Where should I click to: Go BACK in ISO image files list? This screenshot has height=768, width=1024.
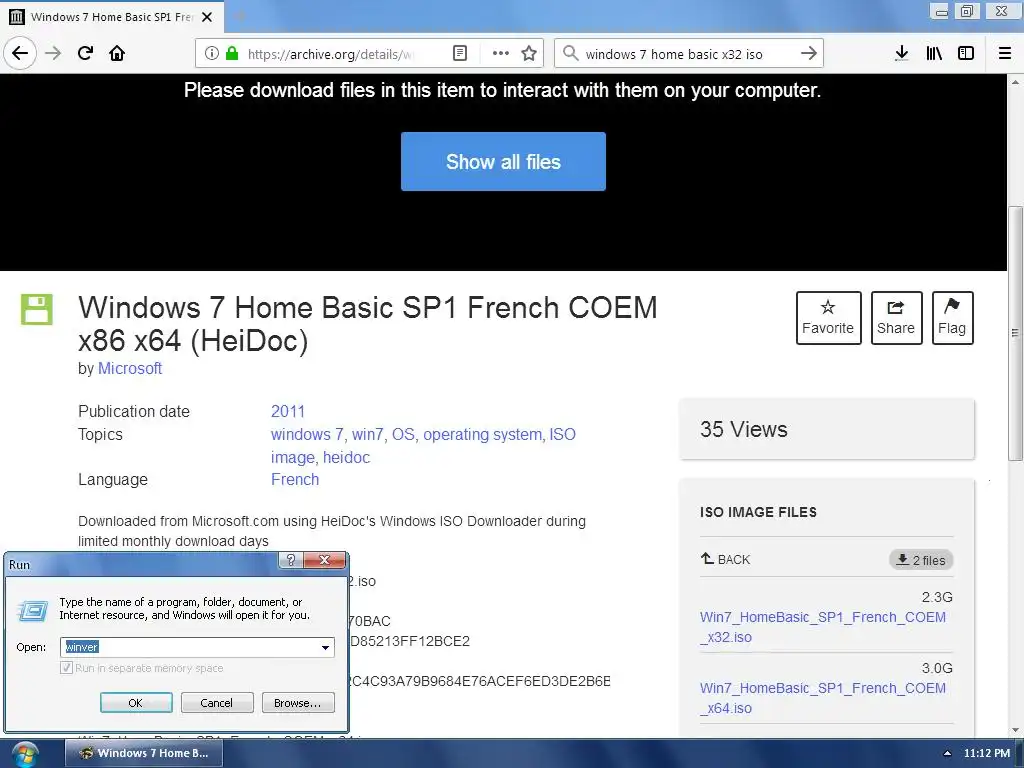point(726,559)
